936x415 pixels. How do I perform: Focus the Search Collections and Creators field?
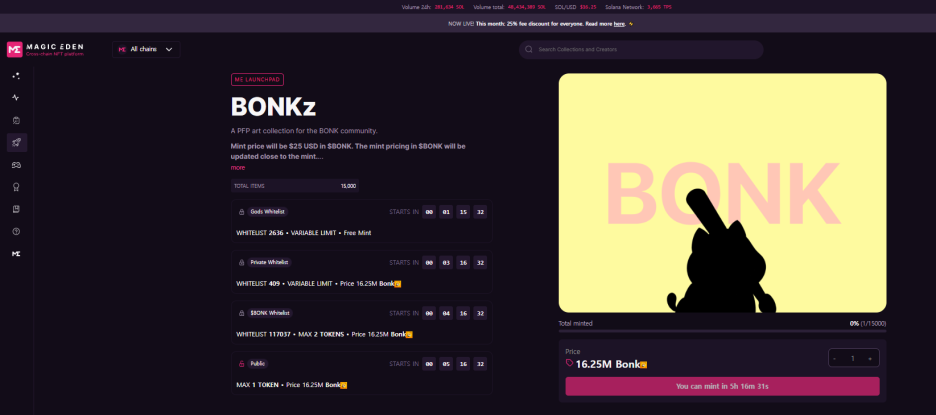pos(641,50)
